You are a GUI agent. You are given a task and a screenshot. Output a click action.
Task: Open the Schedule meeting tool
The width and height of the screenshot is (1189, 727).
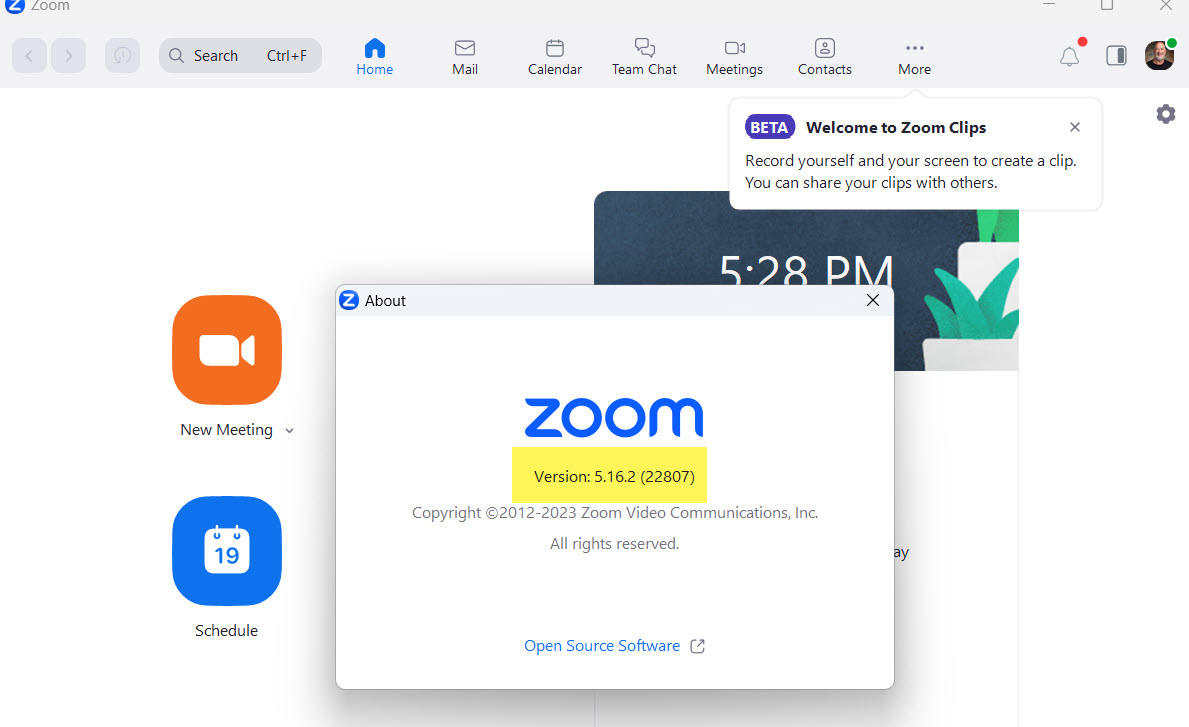tap(226, 551)
